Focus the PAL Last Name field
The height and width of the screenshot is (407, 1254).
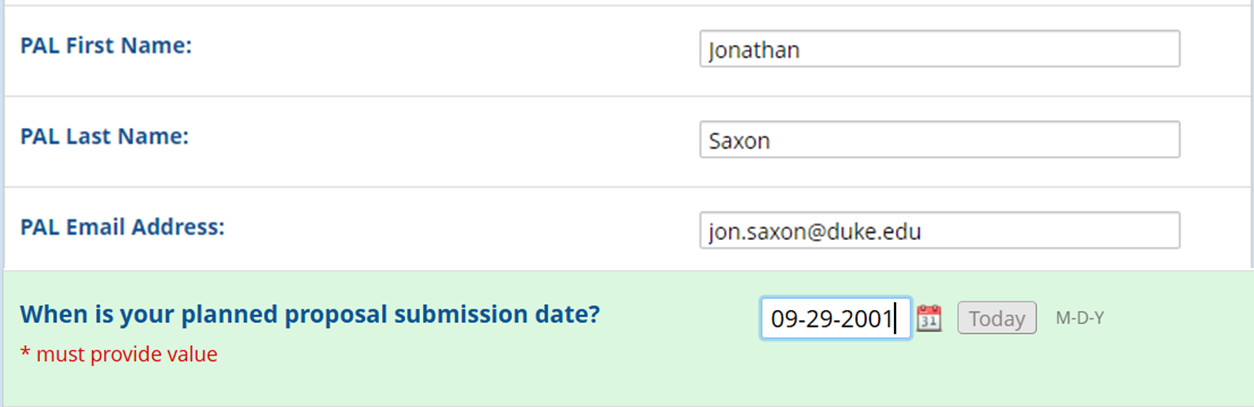coord(940,140)
